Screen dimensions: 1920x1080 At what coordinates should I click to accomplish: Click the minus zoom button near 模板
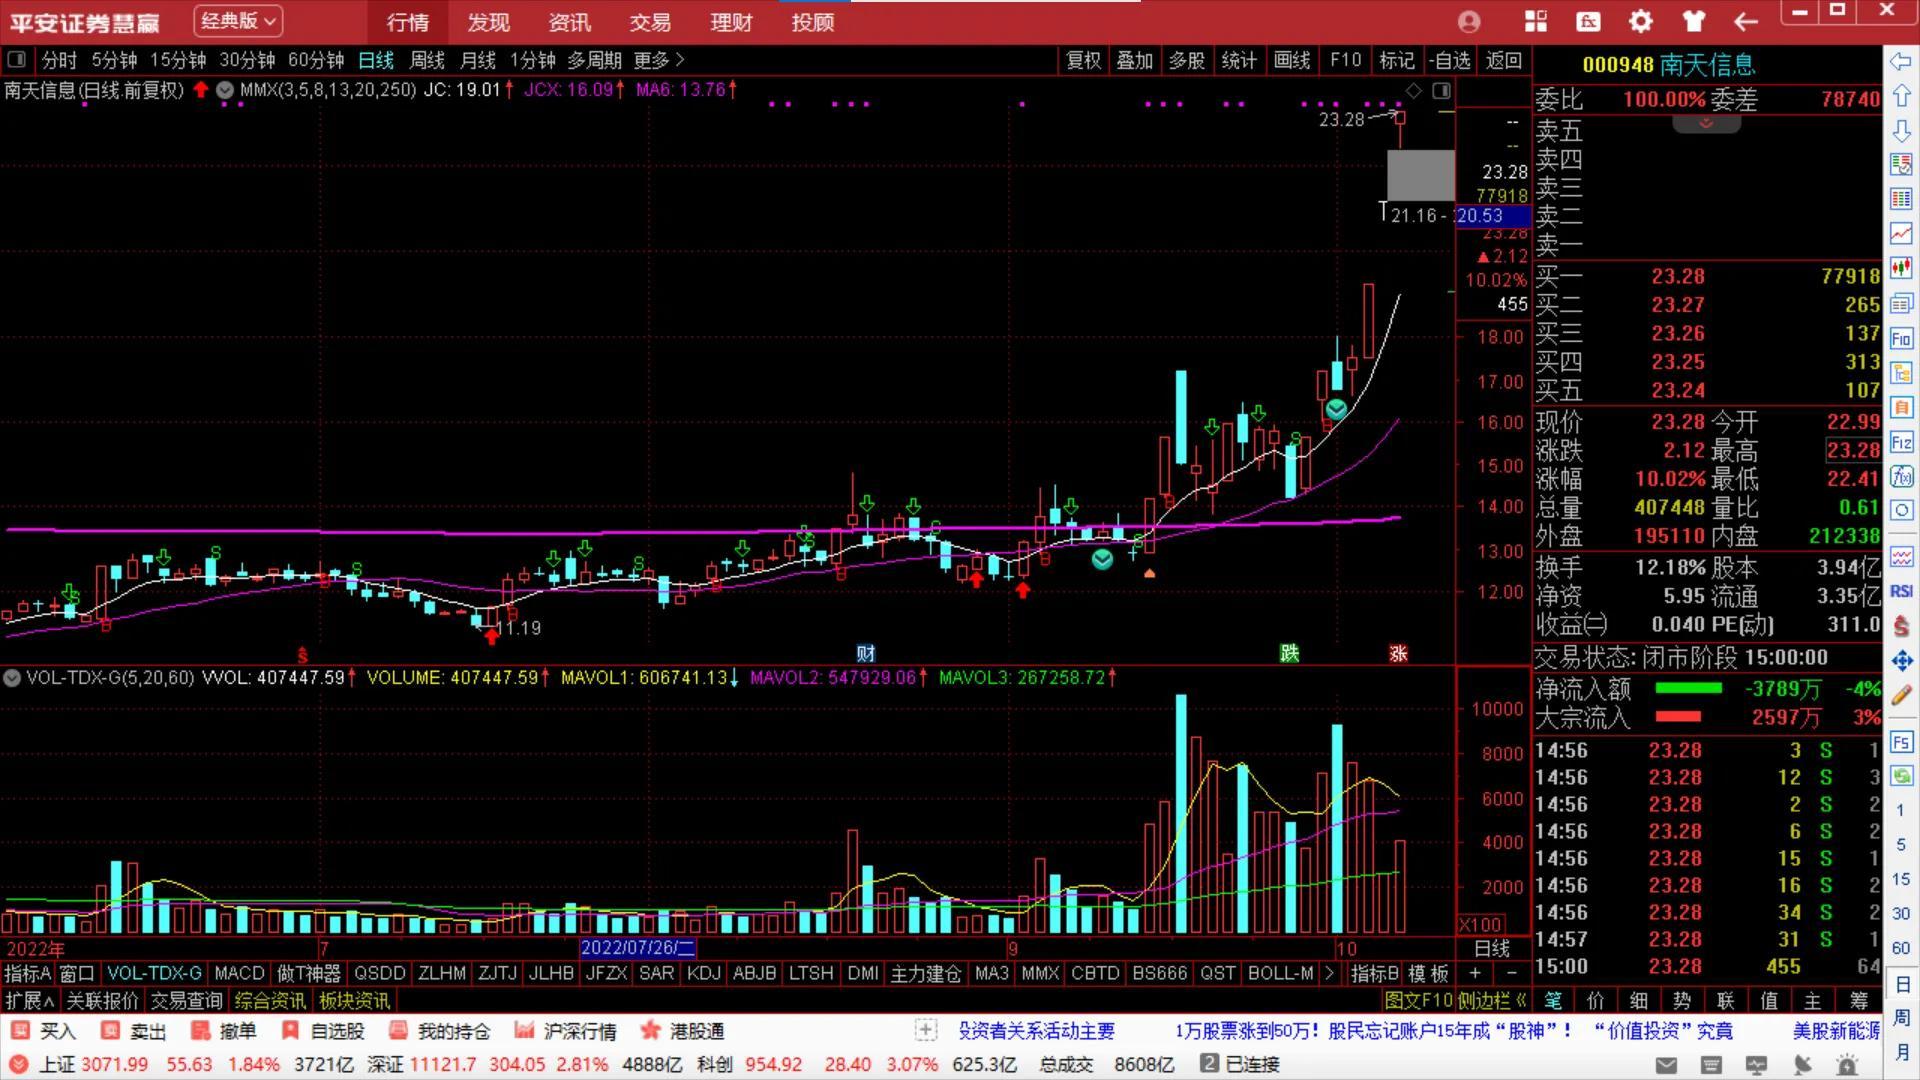tap(1511, 973)
